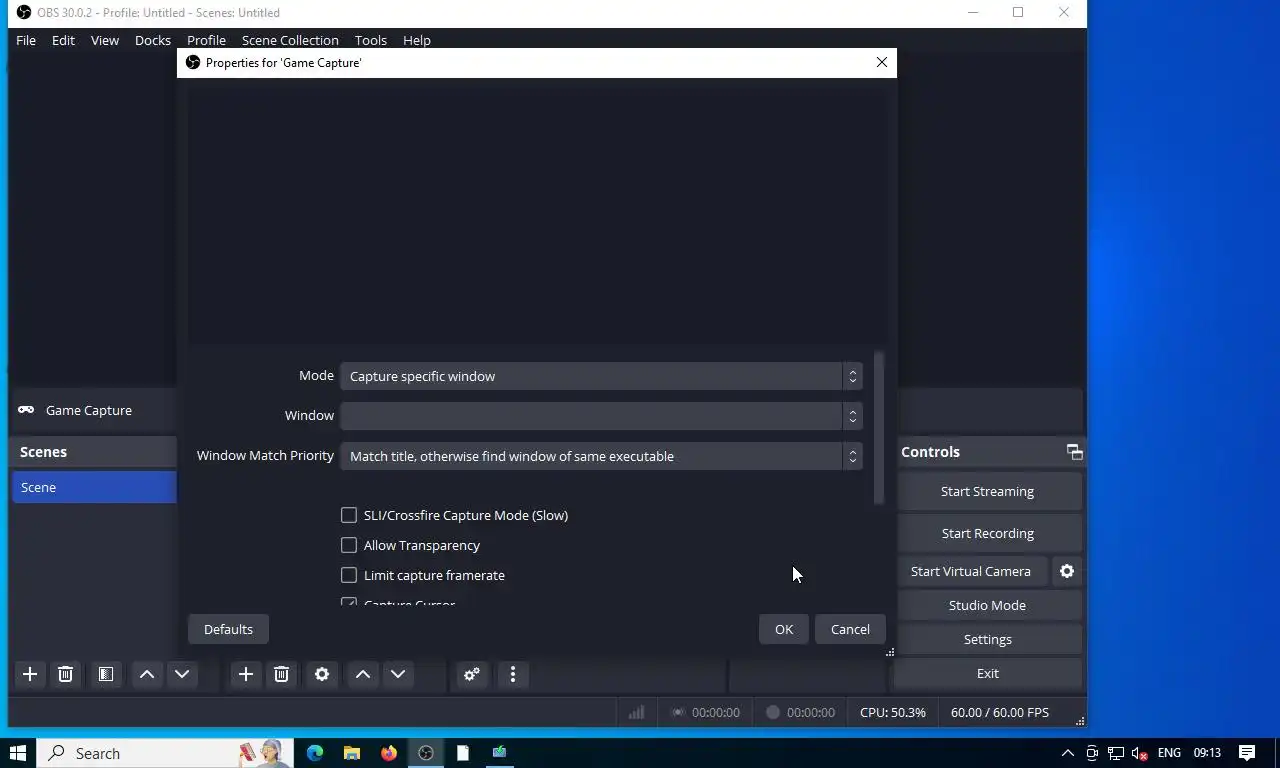This screenshot has height=768, width=1280.
Task: Open Advanced Audio Properties double-gear icon
Action: (x=472, y=674)
